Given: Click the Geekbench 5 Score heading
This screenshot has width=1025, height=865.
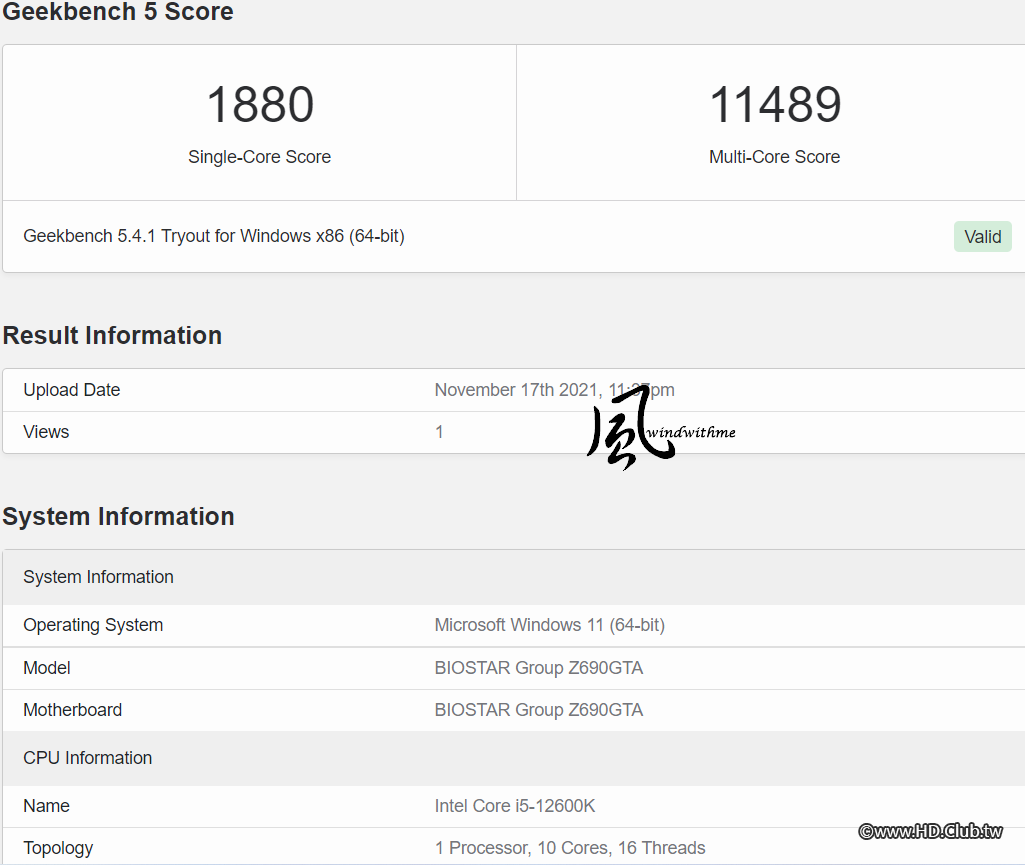Looking at the screenshot, I should click(118, 12).
